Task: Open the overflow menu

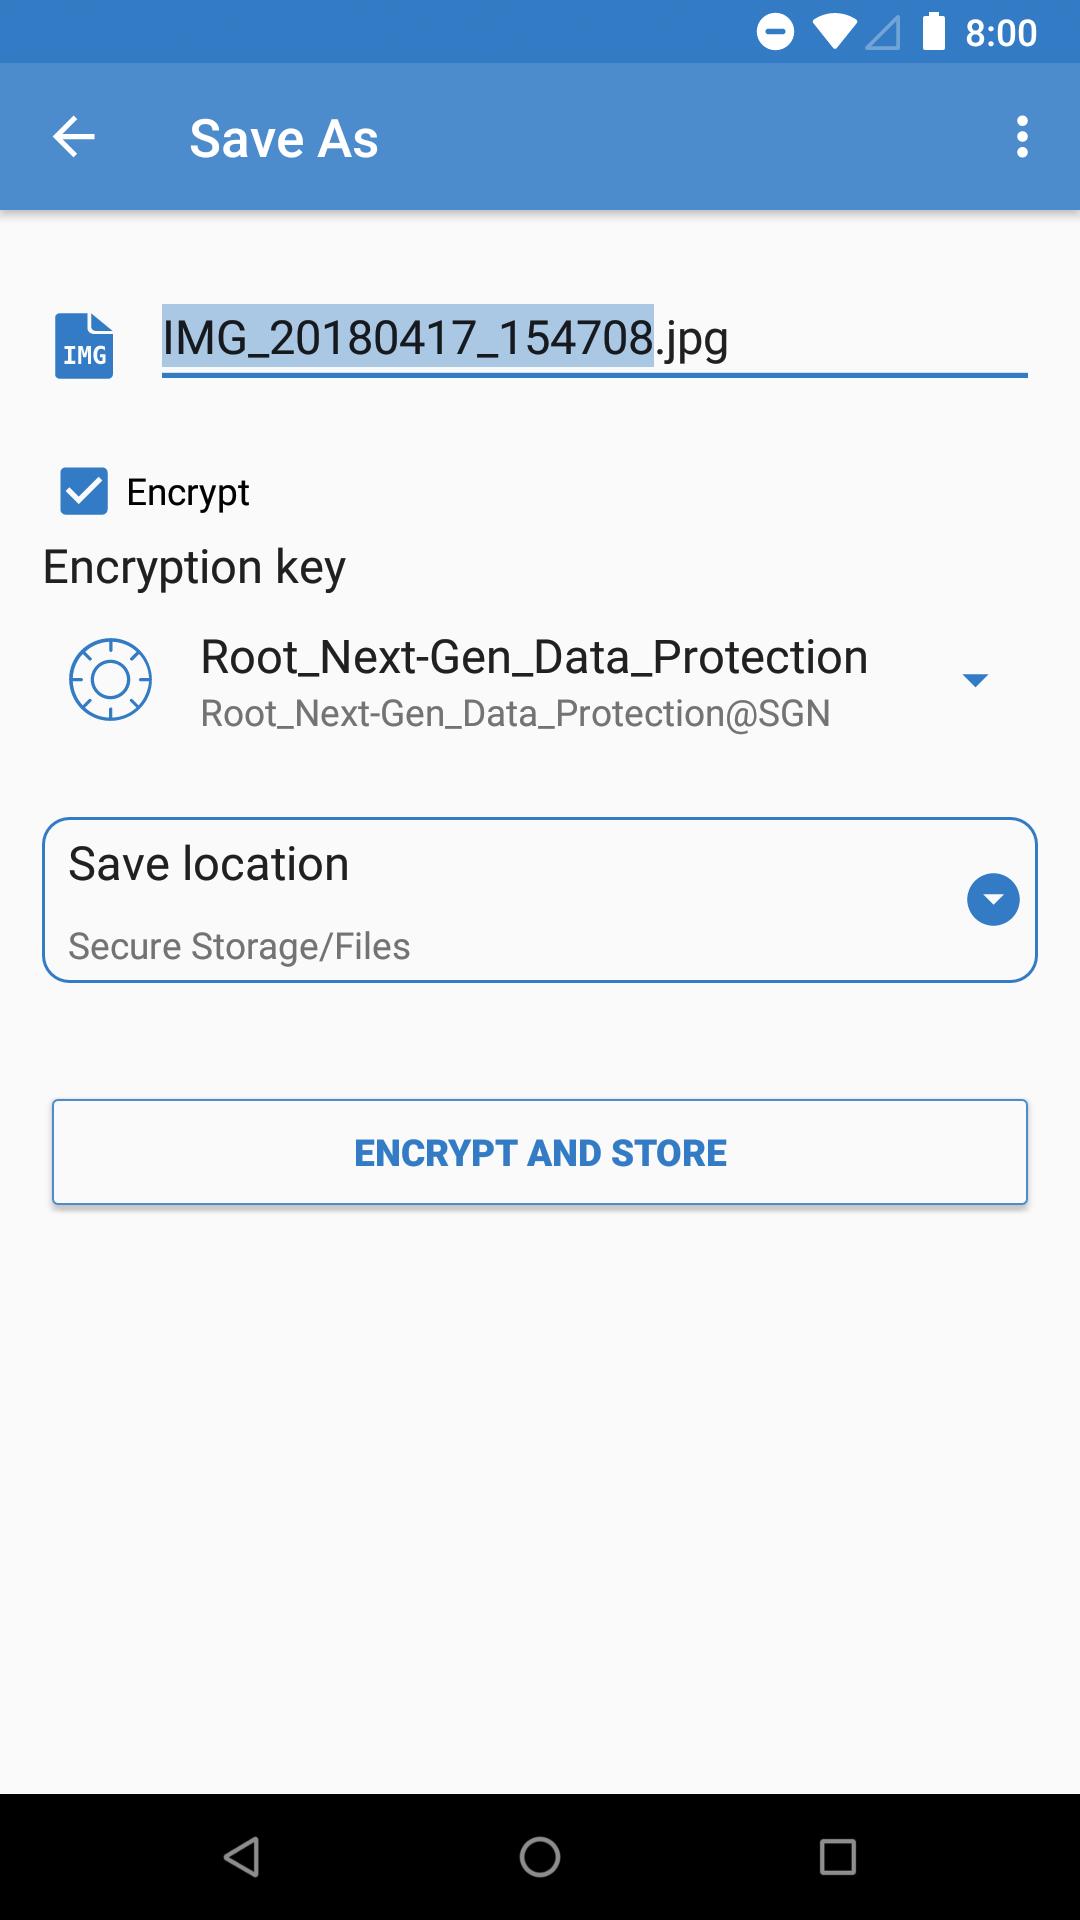Action: point(1022,136)
